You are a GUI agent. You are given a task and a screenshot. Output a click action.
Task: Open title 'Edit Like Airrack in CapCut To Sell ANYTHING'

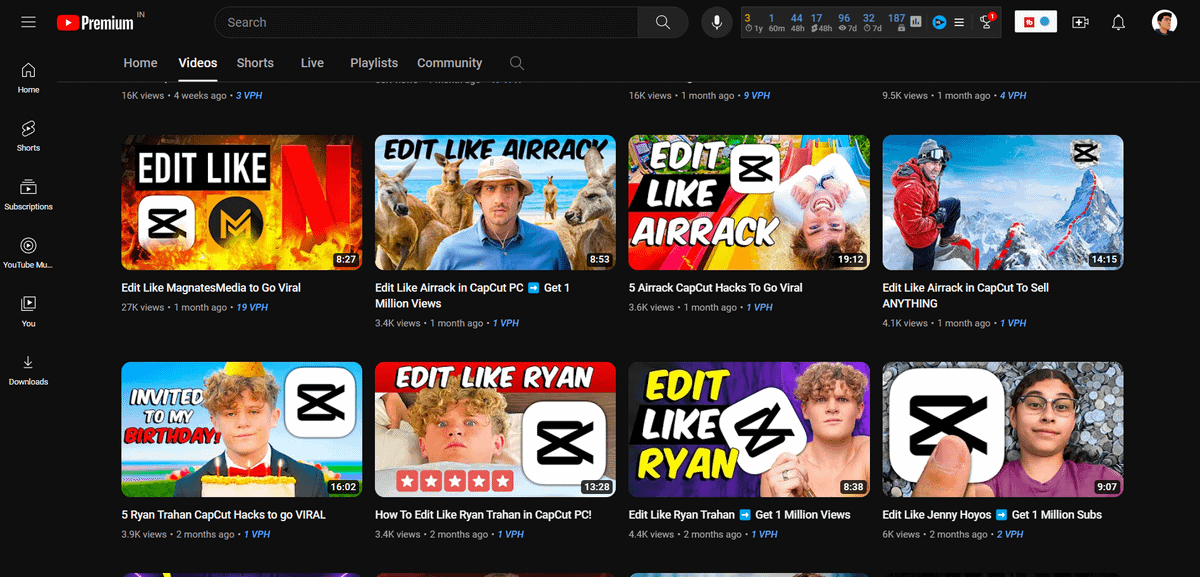click(x=965, y=295)
